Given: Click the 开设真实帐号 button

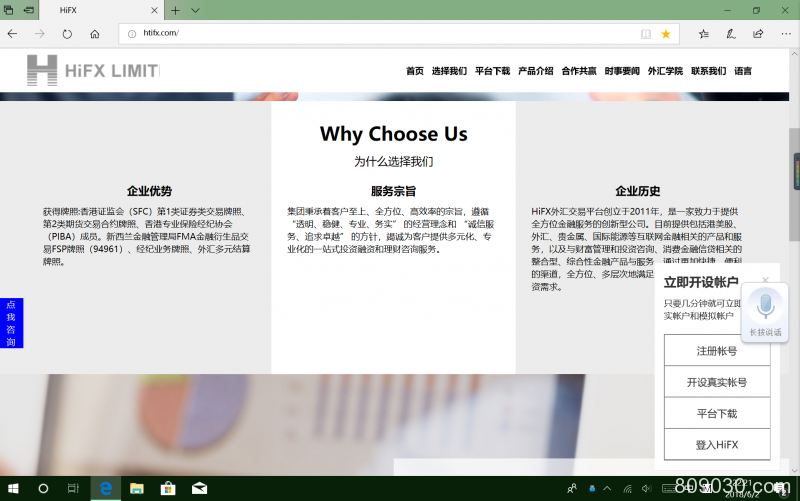Looking at the screenshot, I should (x=717, y=382).
